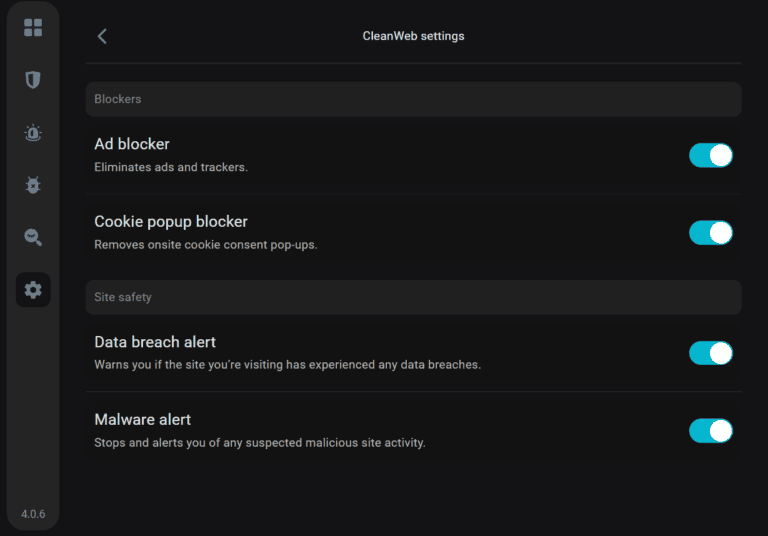Toggle the Data breach alert switch

[x=711, y=353]
